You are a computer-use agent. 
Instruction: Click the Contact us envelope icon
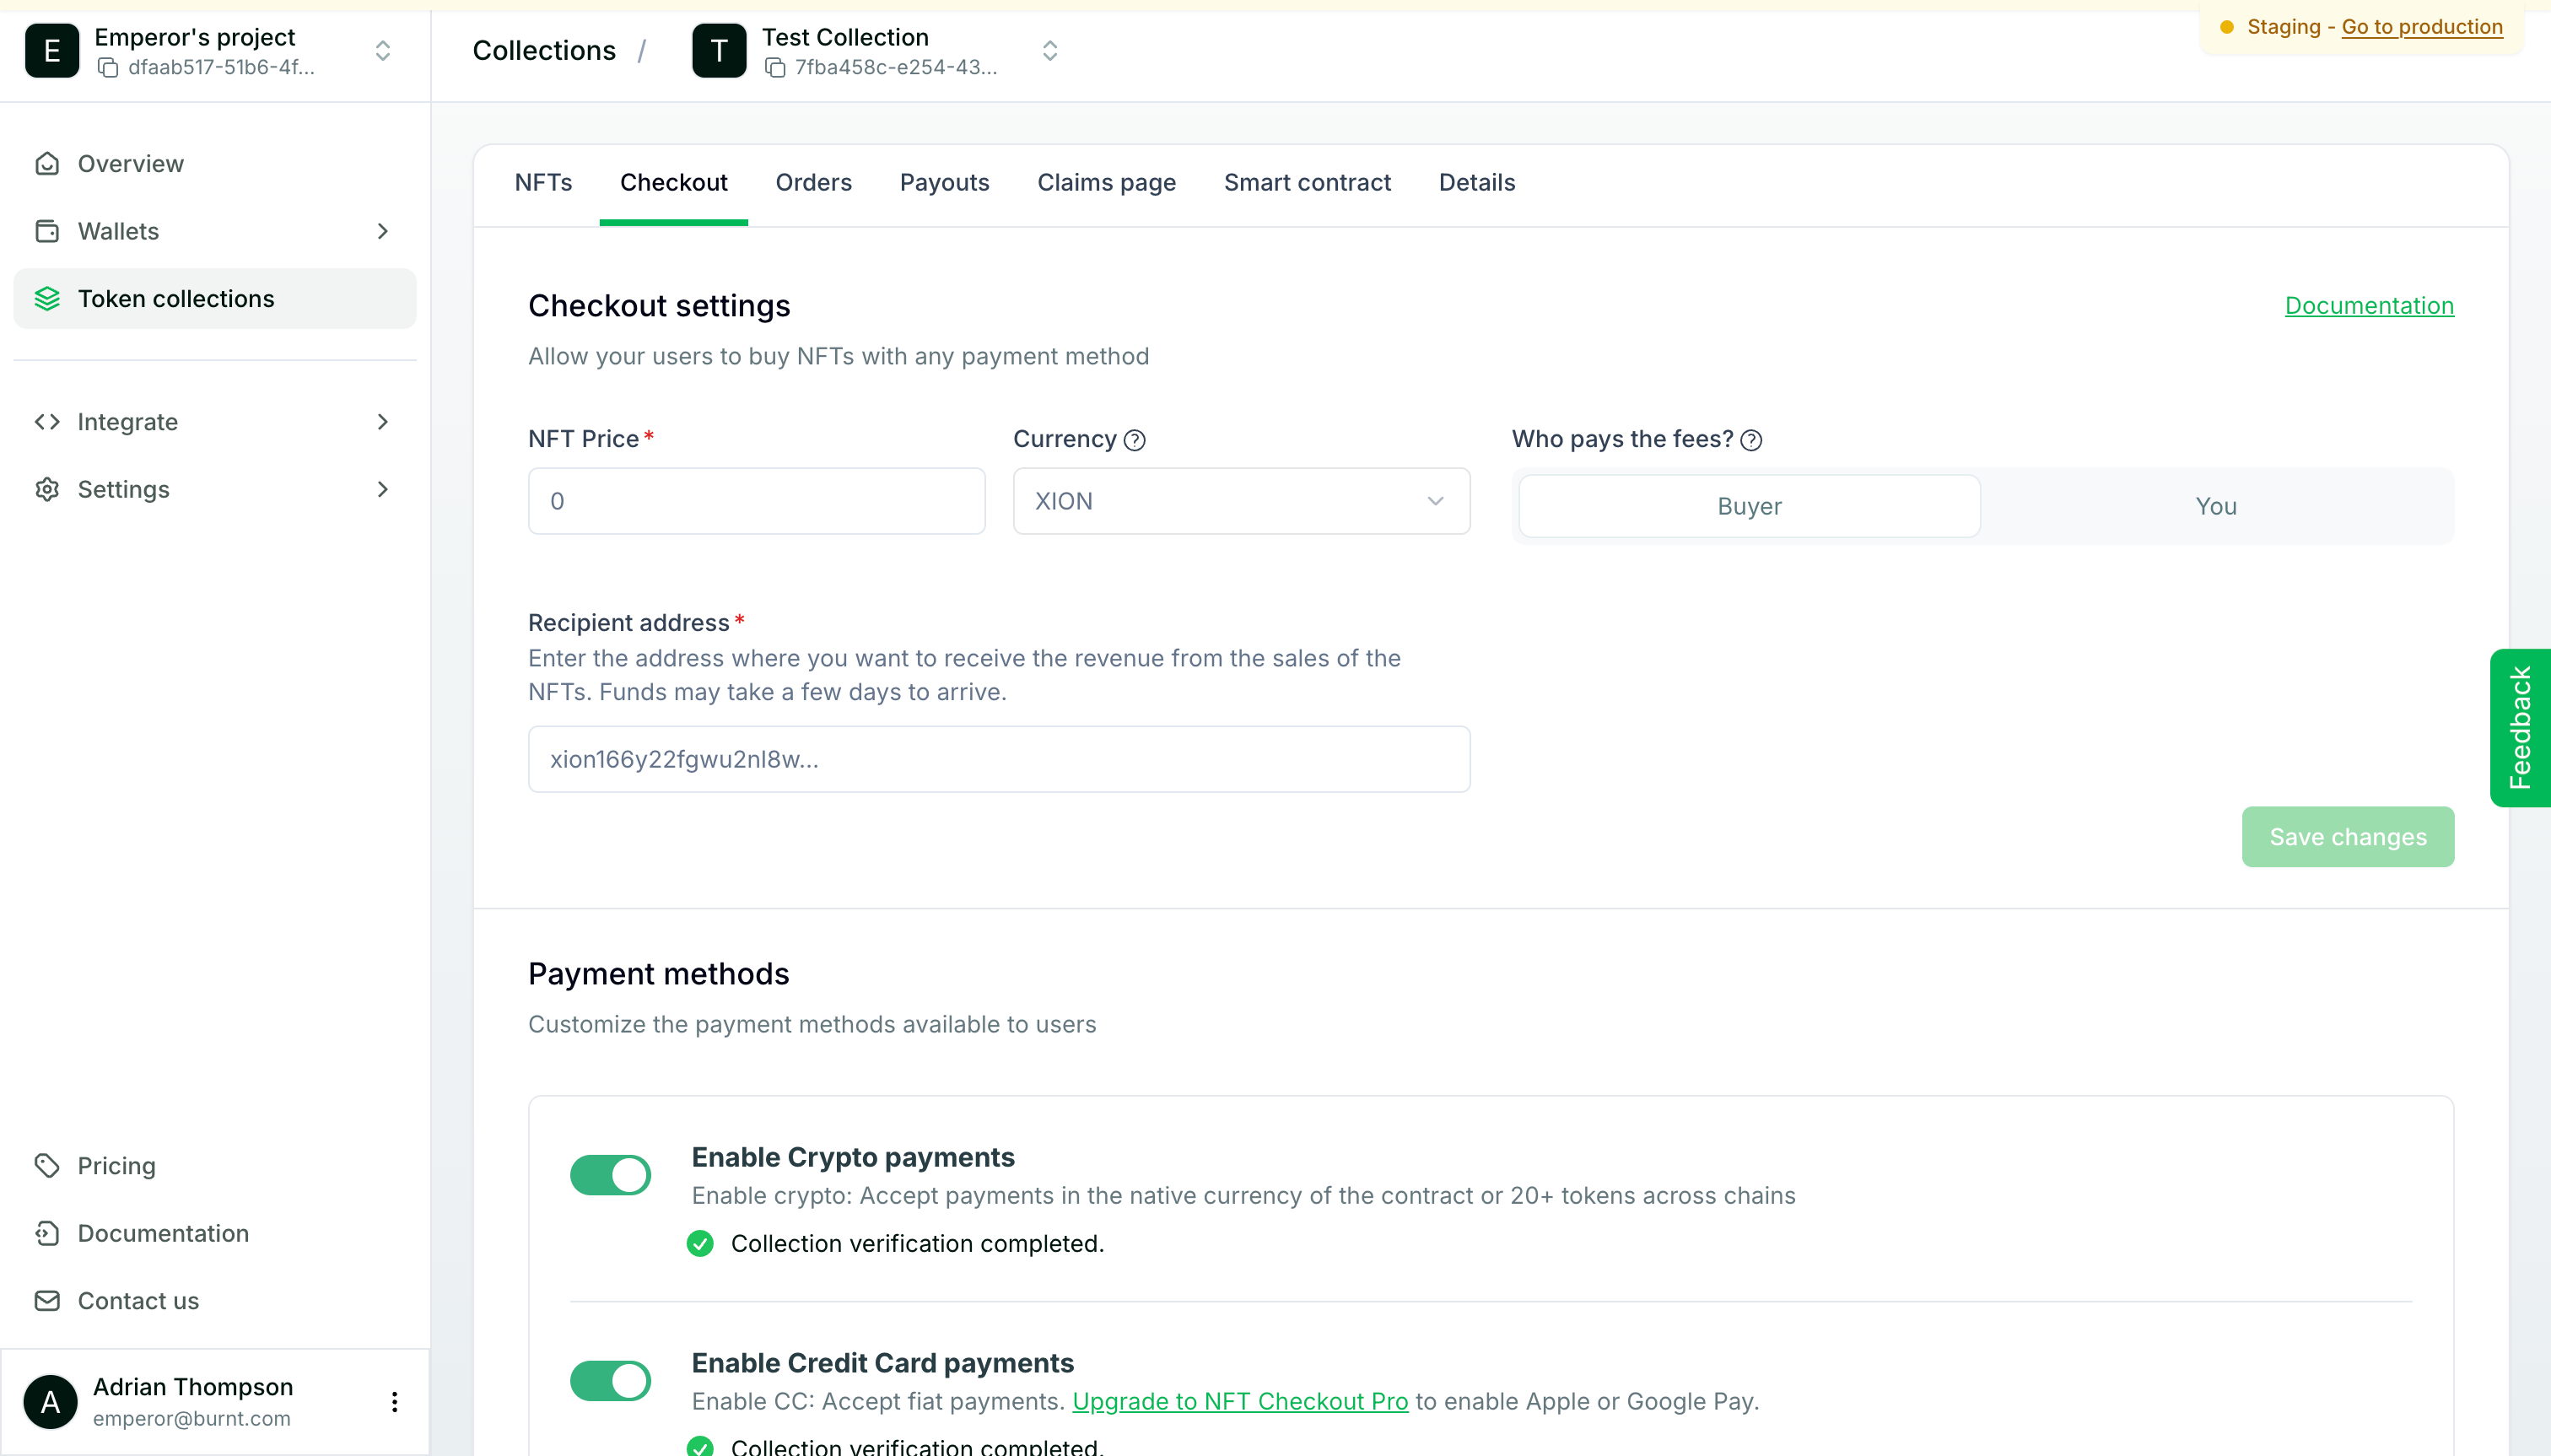coord(47,1301)
